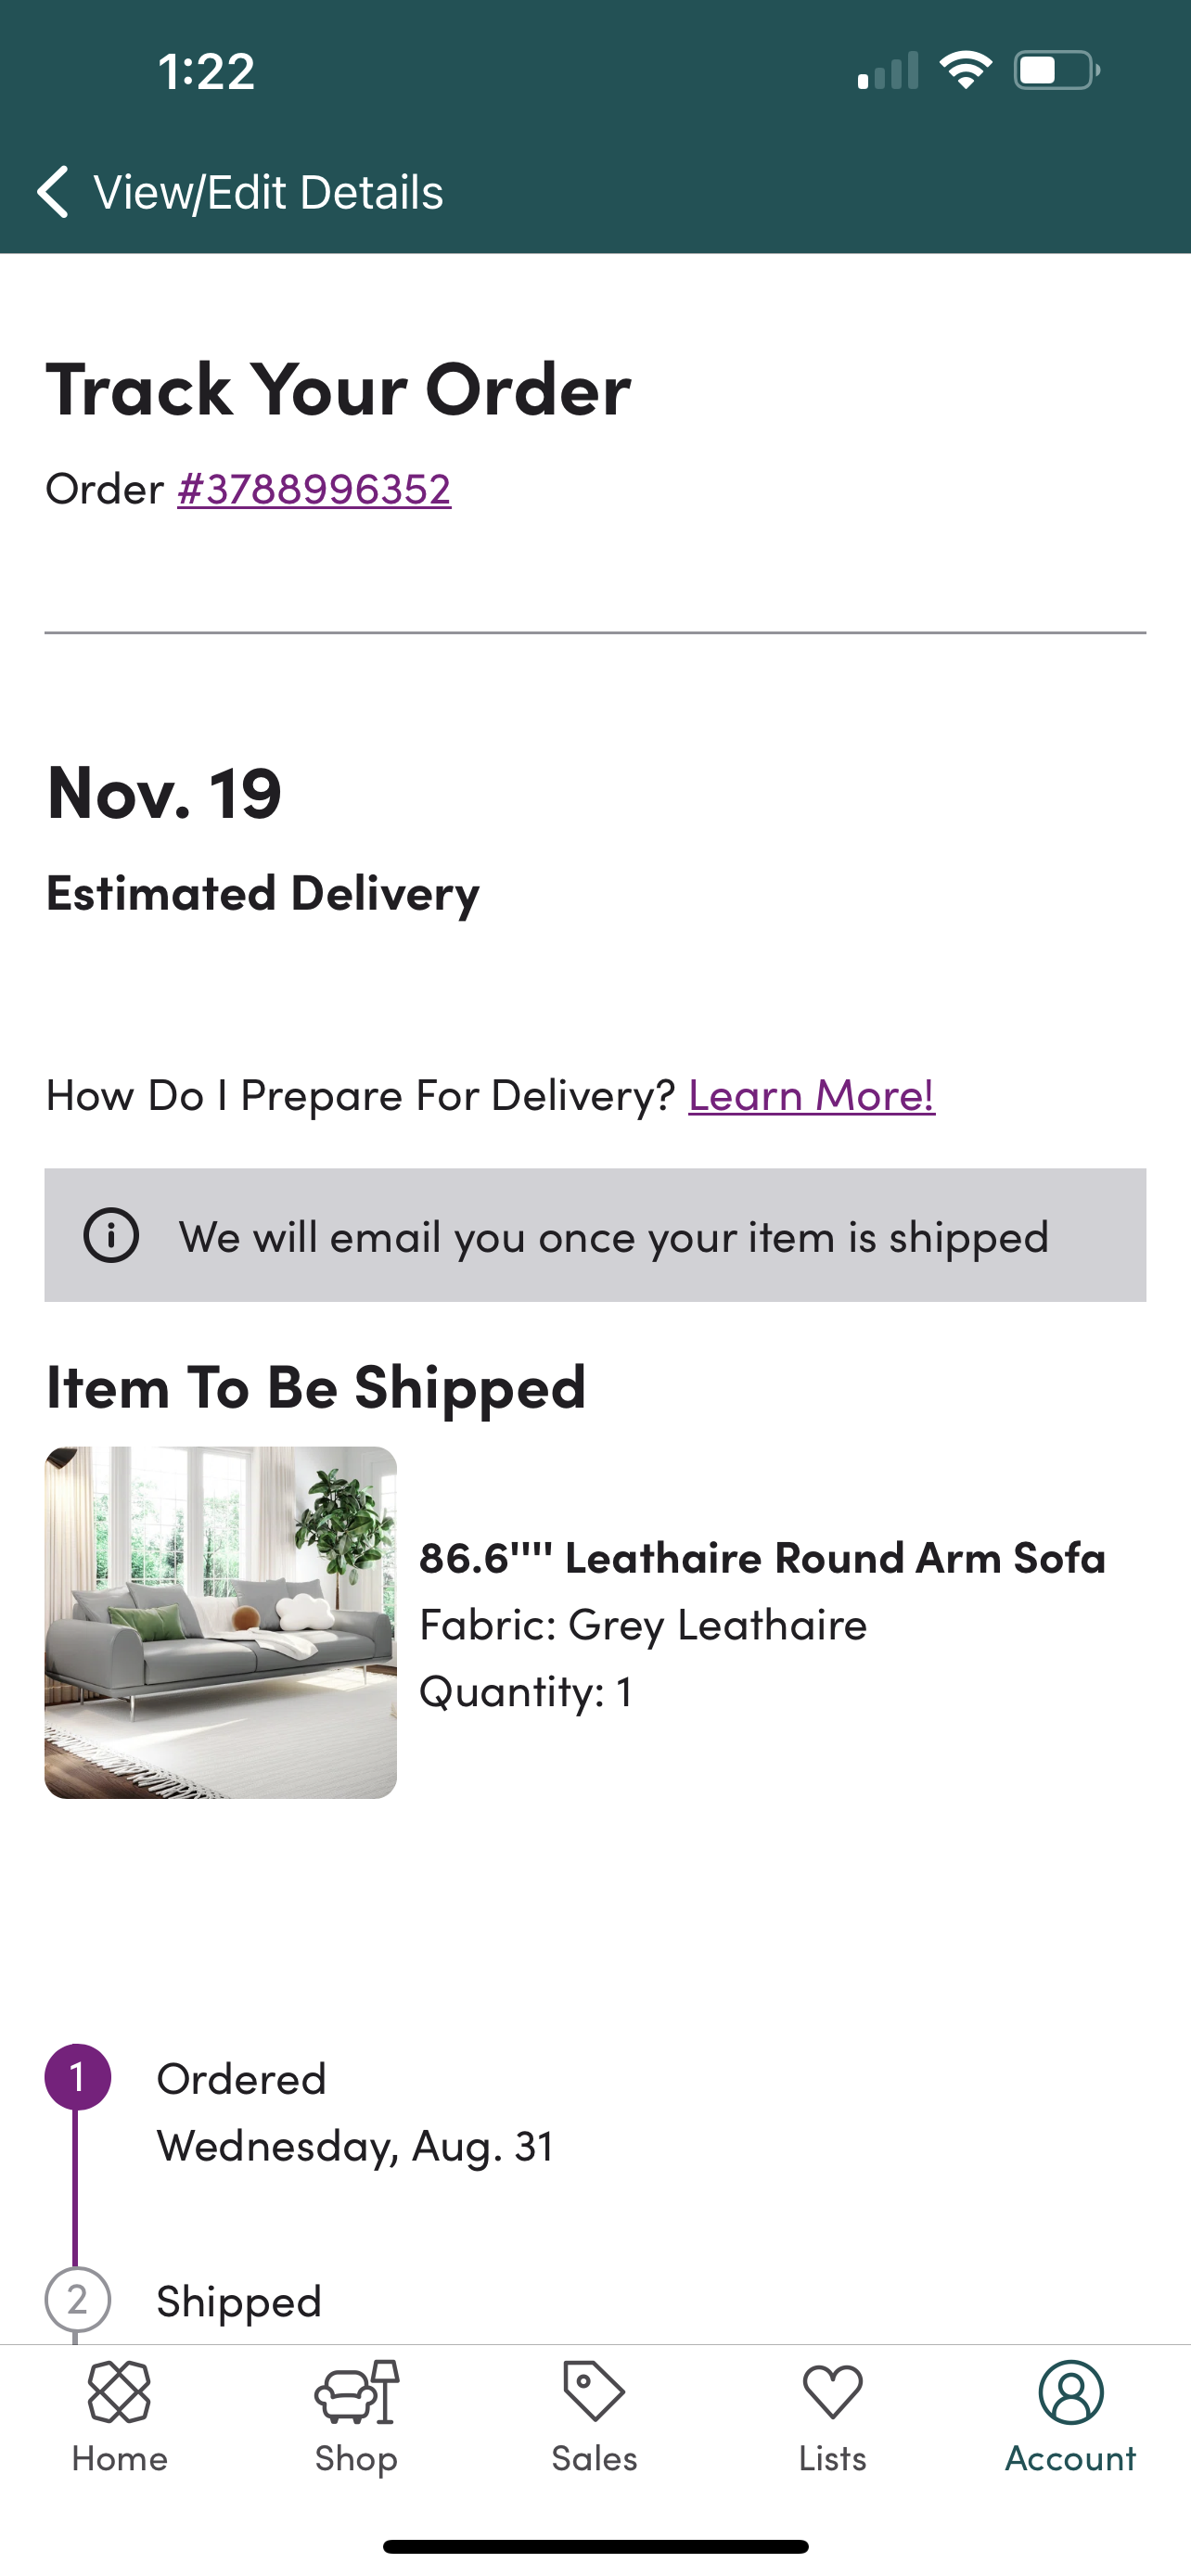Tap the Lists heart icon
Screen dimensions: 1191x2576
[832, 2392]
